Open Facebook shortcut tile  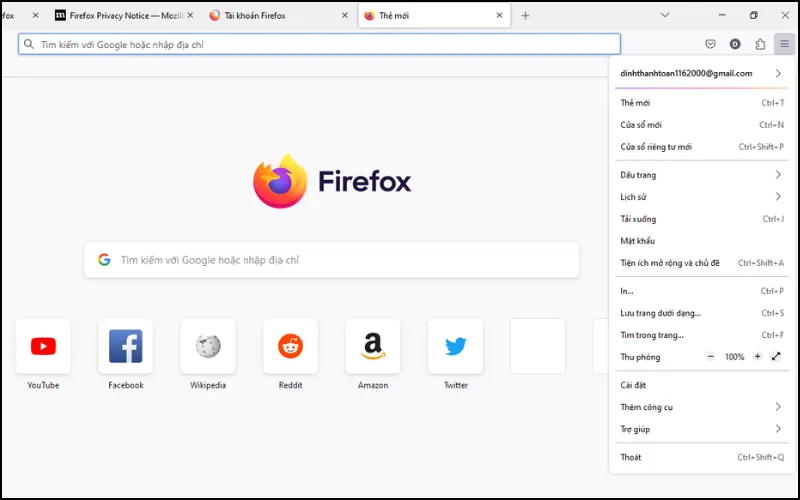click(x=126, y=346)
